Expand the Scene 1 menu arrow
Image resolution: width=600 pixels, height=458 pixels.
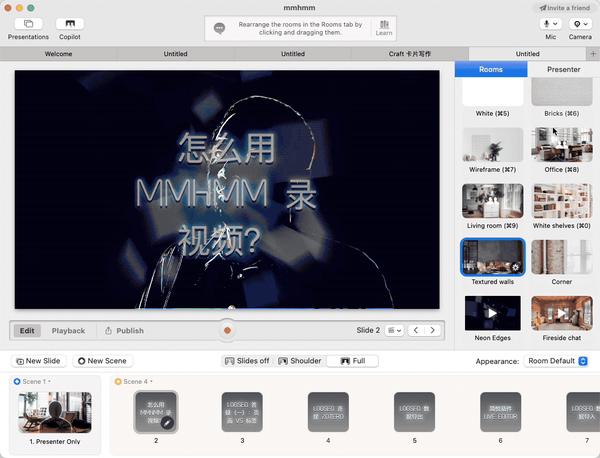[49, 381]
